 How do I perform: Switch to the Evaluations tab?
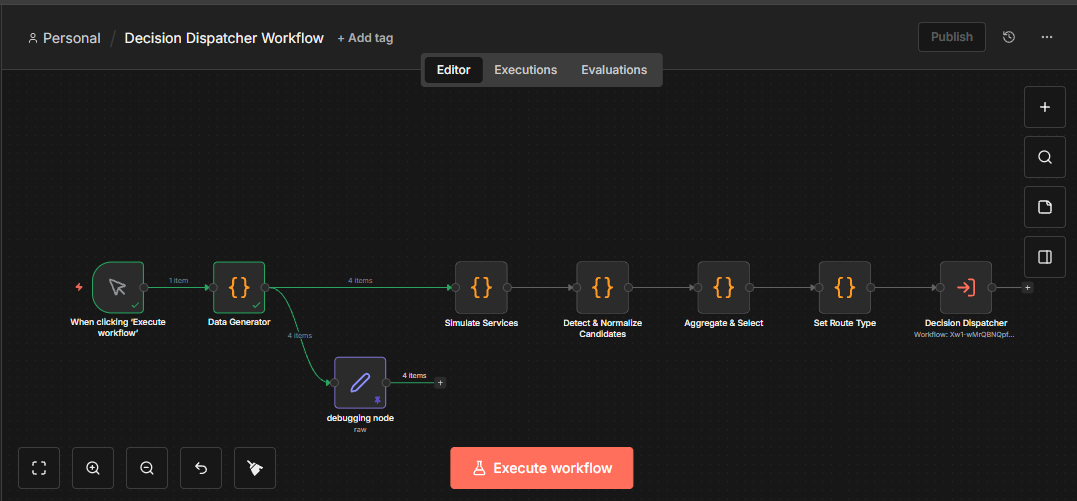point(614,70)
